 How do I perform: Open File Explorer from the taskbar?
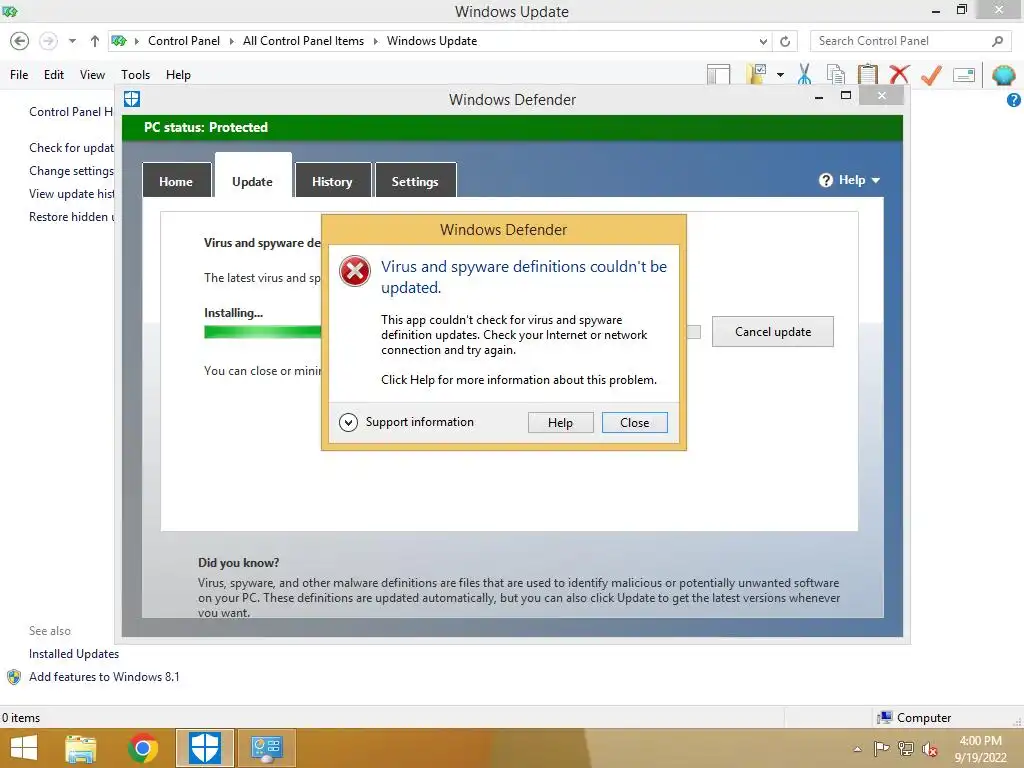pyautogui.click(x=81, y=748)
